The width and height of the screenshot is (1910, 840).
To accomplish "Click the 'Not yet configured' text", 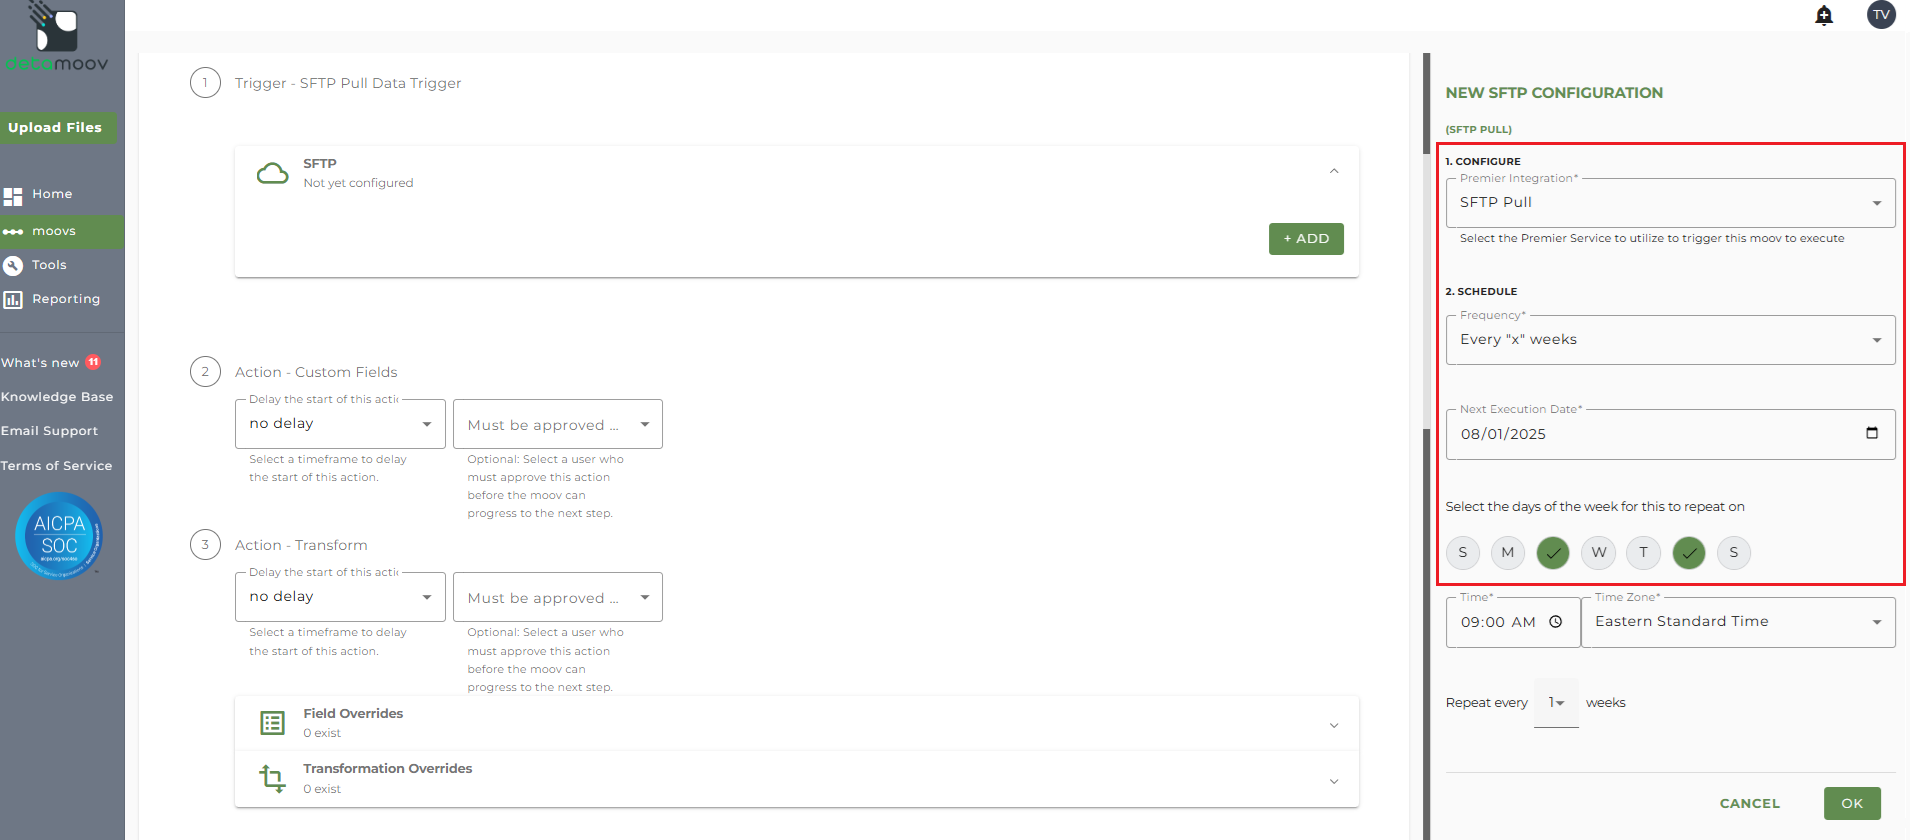I will (358, 183).
